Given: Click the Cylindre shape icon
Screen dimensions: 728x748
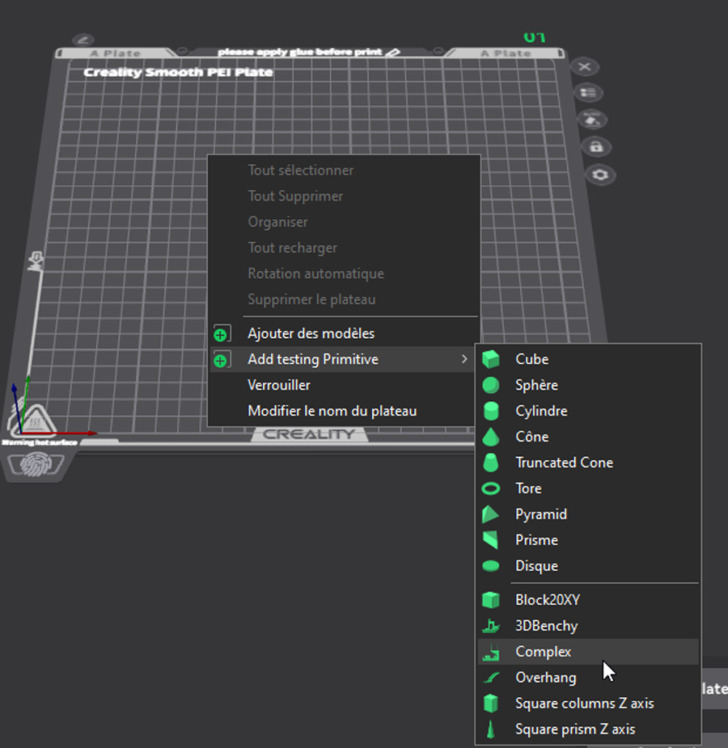Looking at the screenshot, I should pyautogui.click(x=490, y=411).
